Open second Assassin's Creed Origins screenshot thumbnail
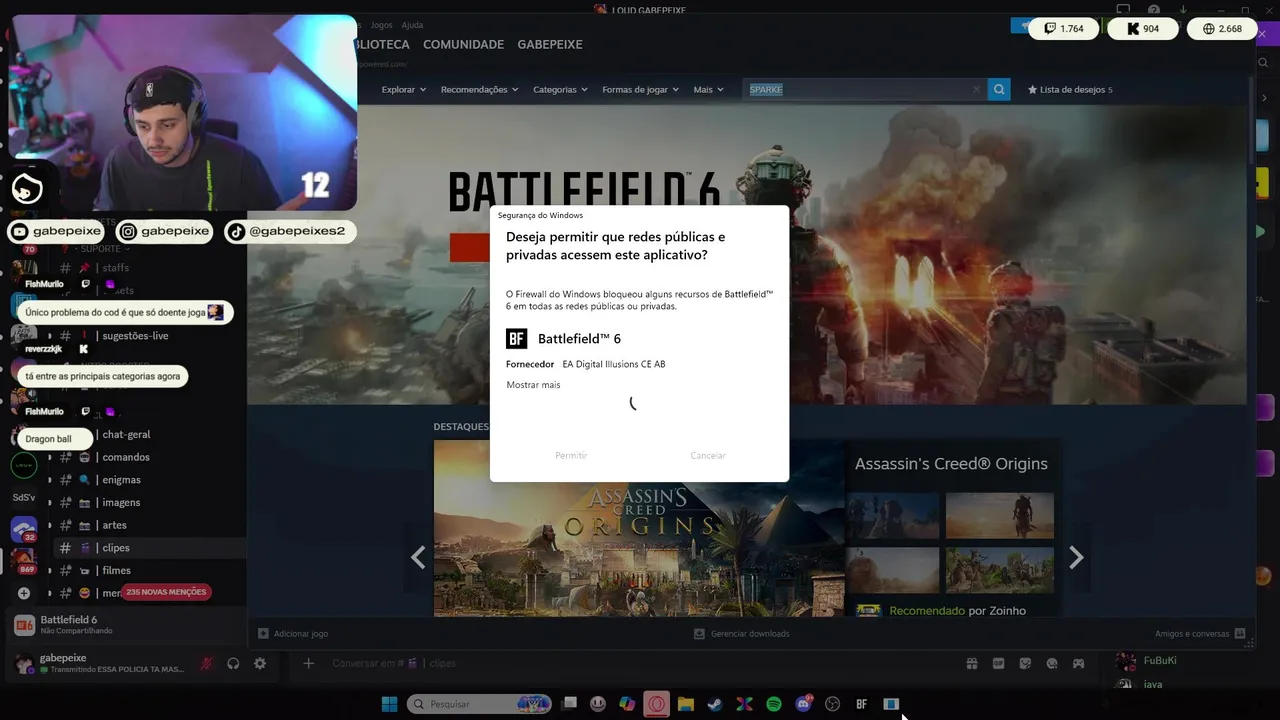1280x720 pixels. point(1000,516)
